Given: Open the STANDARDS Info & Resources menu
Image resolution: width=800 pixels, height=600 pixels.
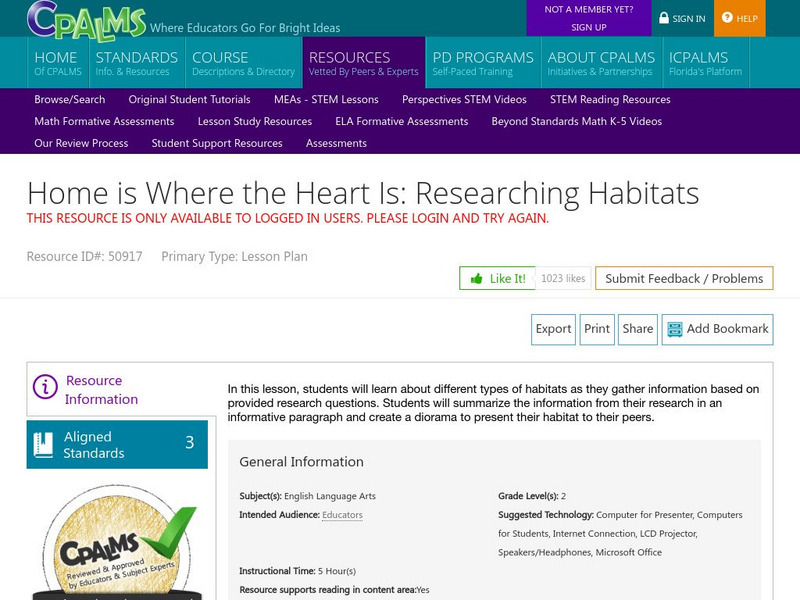Looking at the screenshot, I should click(x=137, y=63).
